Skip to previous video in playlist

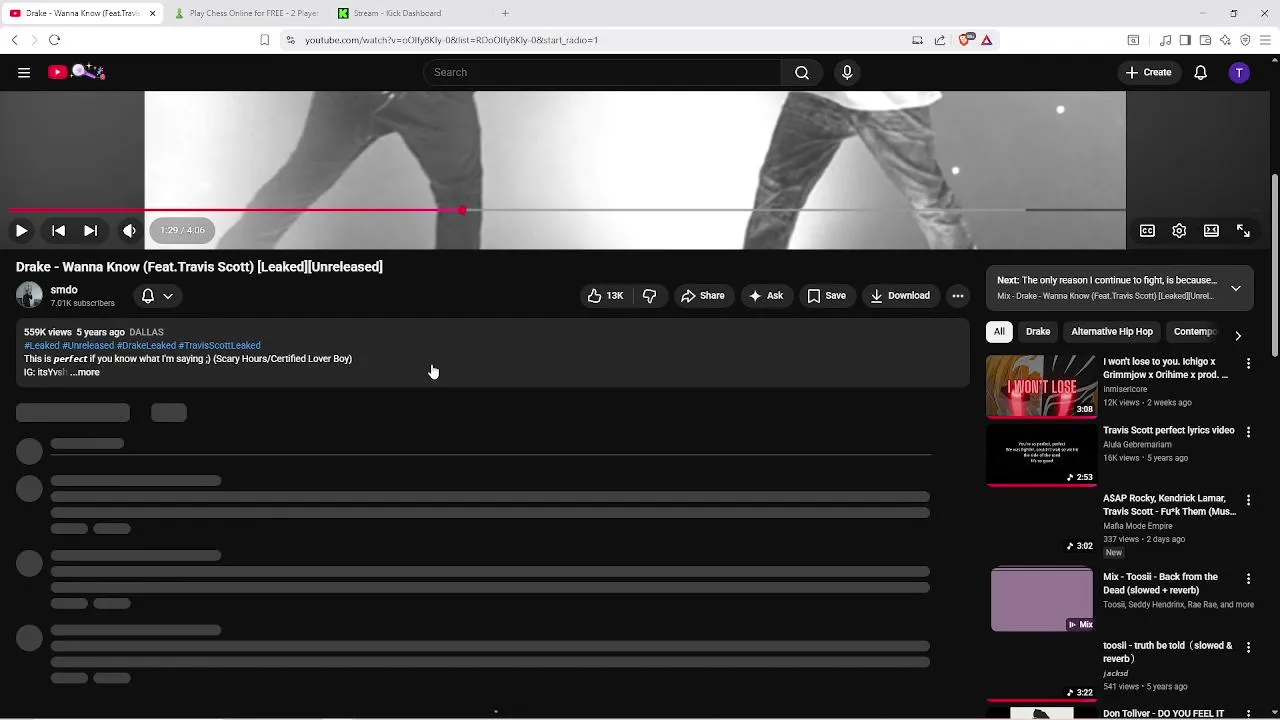59,231
